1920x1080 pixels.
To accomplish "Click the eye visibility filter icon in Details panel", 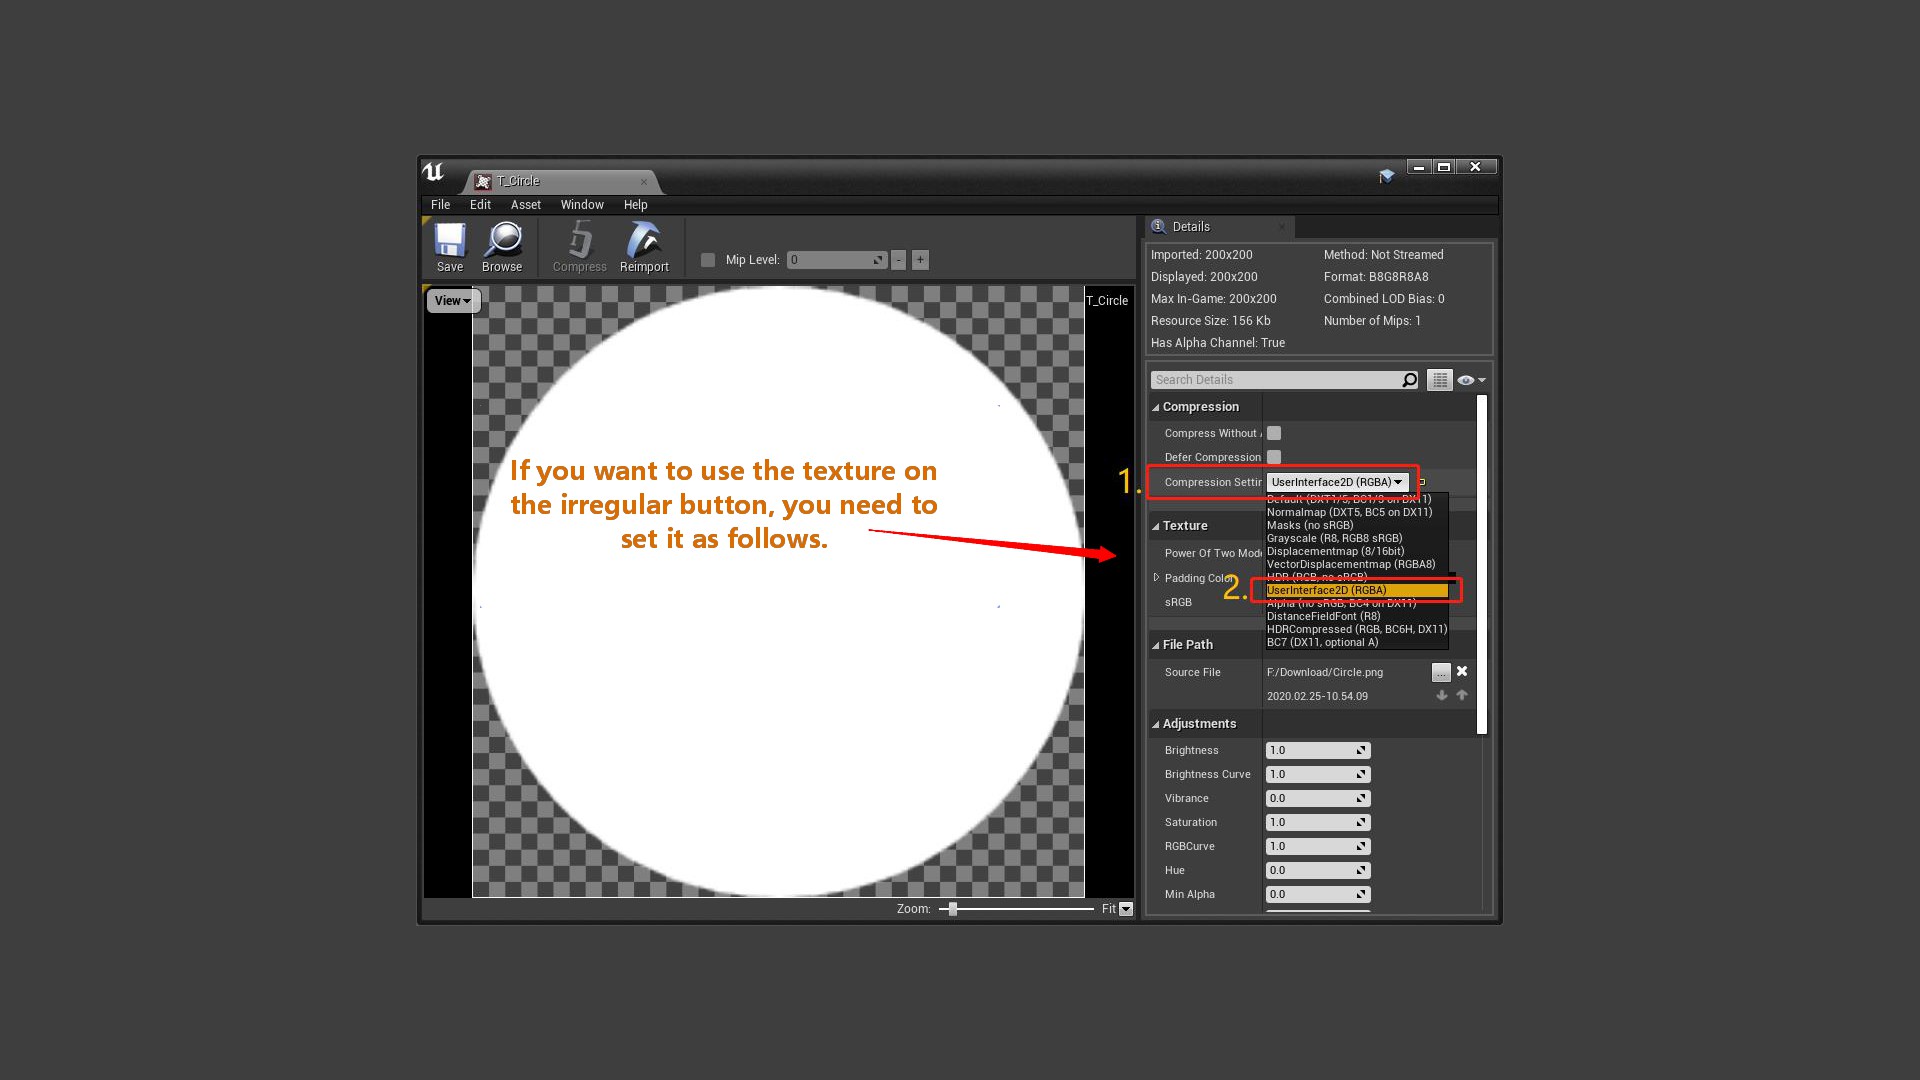I will [1467, 379].
